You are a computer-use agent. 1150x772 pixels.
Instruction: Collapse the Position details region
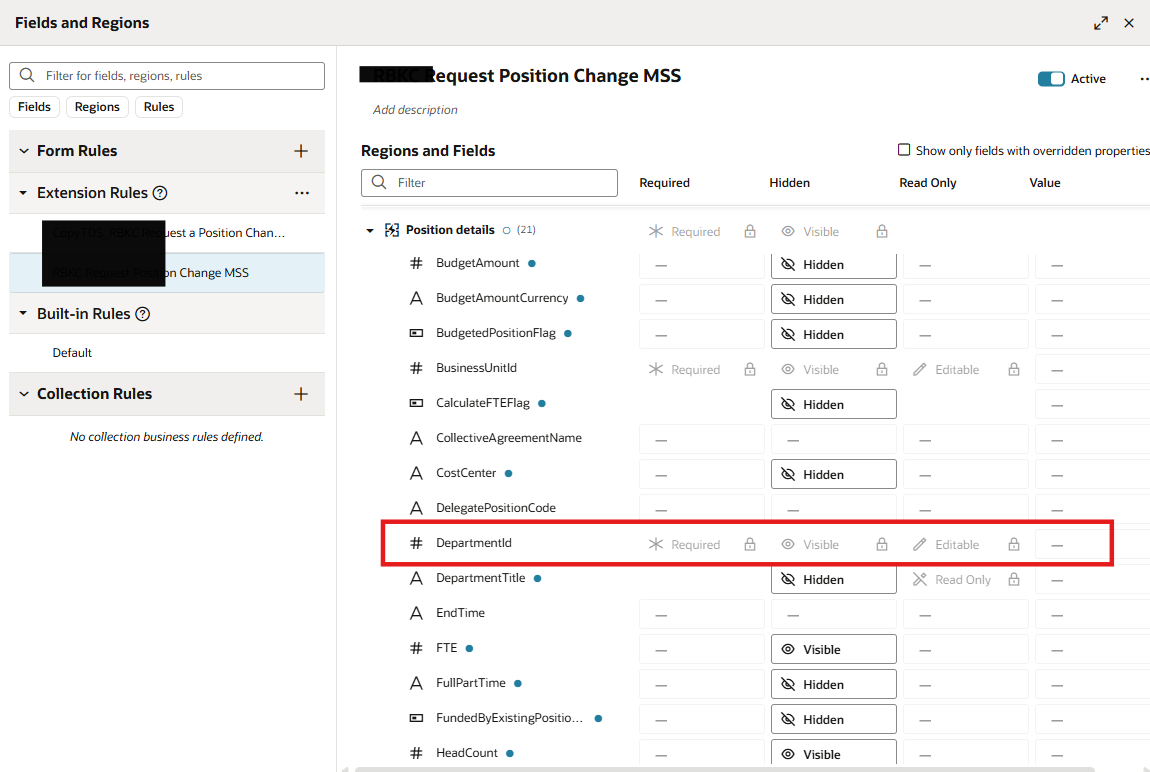tap(370, 231)
